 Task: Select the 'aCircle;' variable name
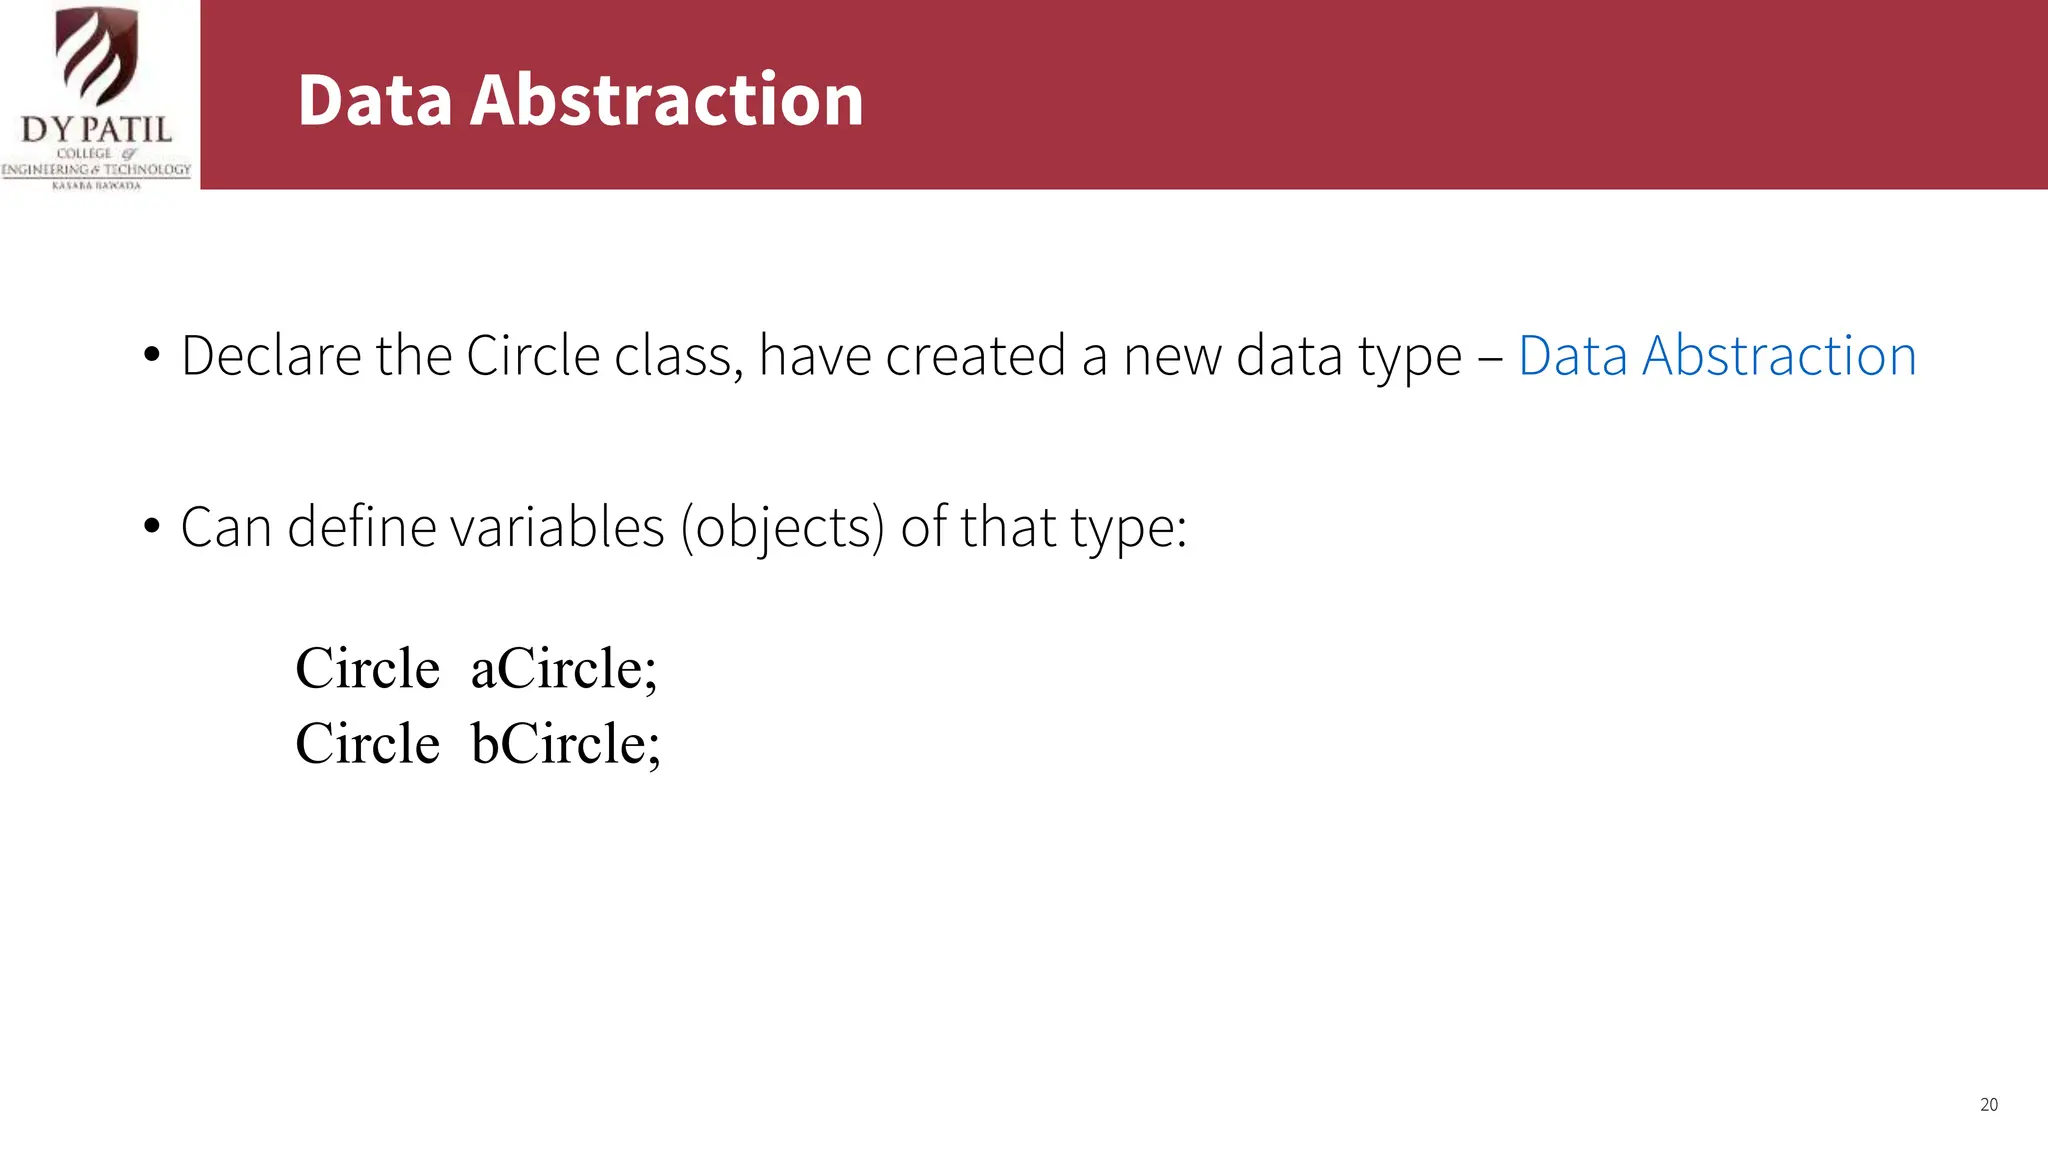[x=564, y=668]
